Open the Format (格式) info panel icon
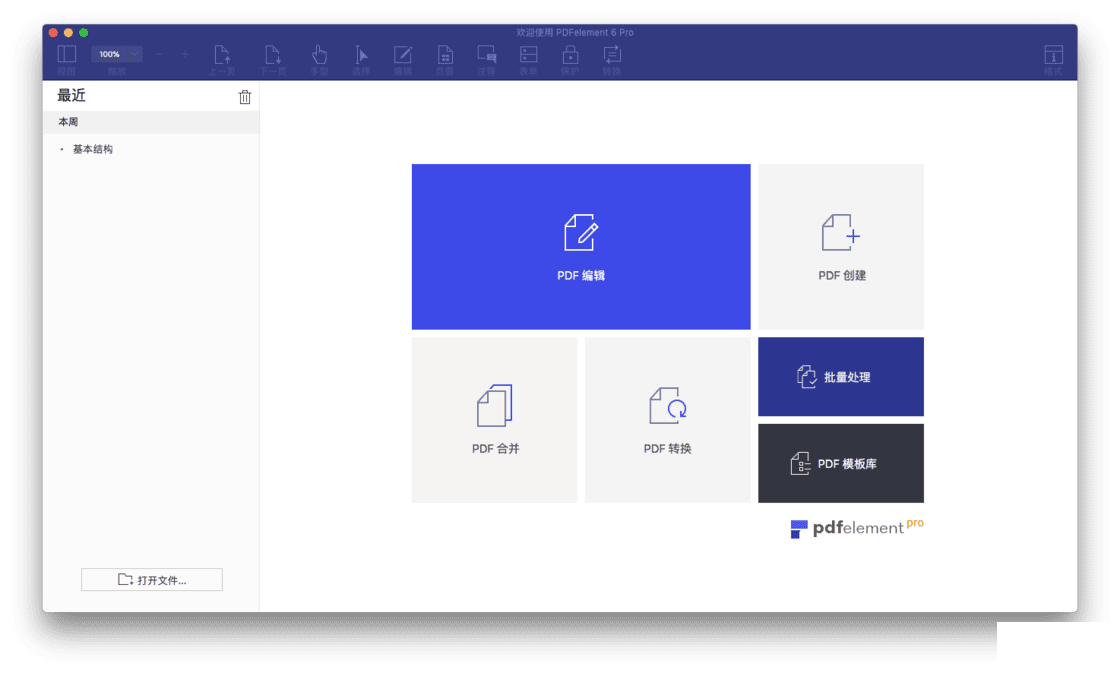Viewport: 1120px width, 673px height. click(x=1053, y=54)
